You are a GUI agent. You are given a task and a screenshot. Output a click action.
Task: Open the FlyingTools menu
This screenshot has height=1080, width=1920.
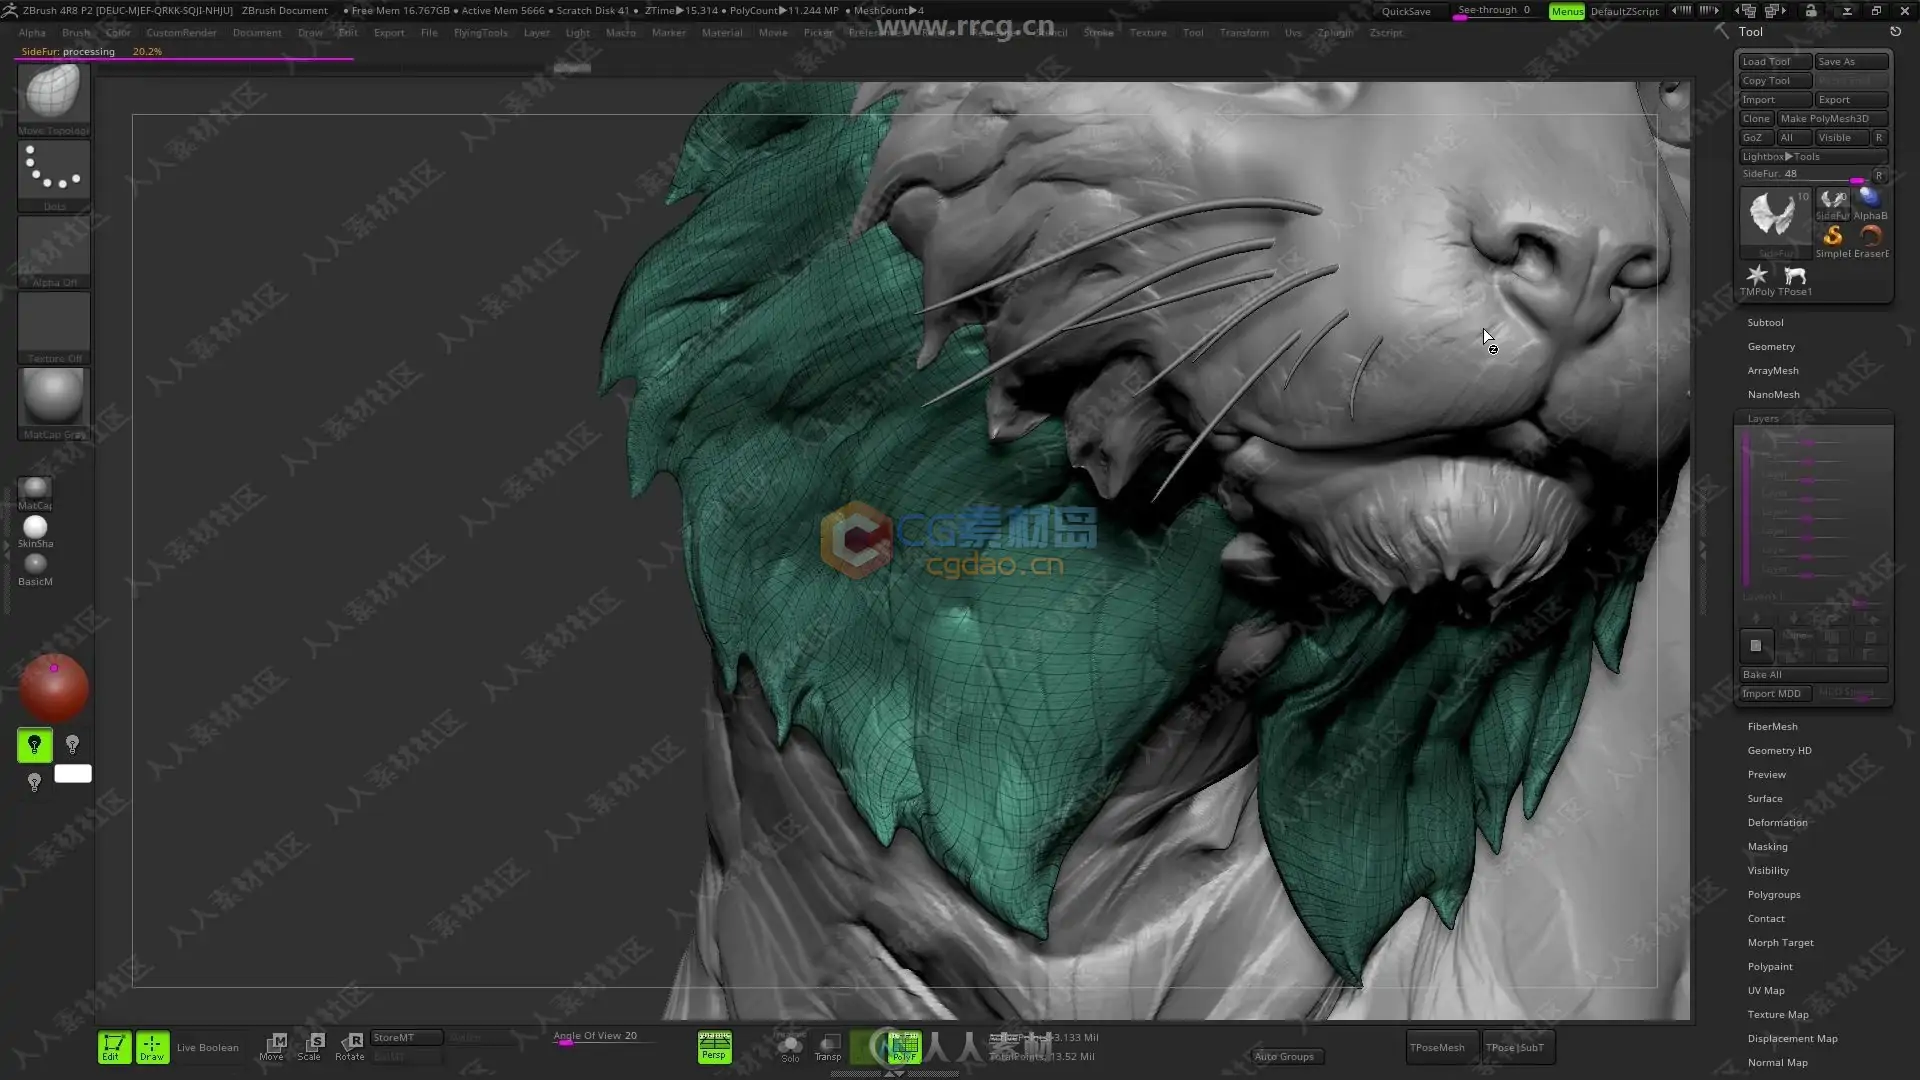coord(481,32)
